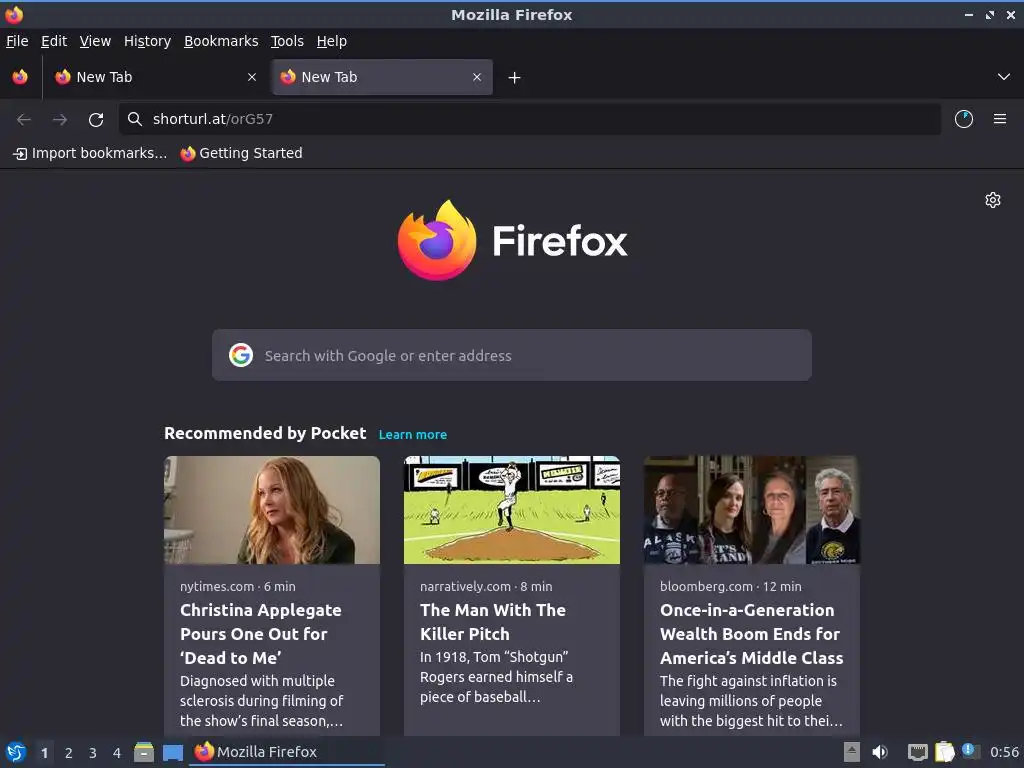Viewport: 1024px width, 768px height.
Task: Open the Tools menu
Action: pos(287,41)
